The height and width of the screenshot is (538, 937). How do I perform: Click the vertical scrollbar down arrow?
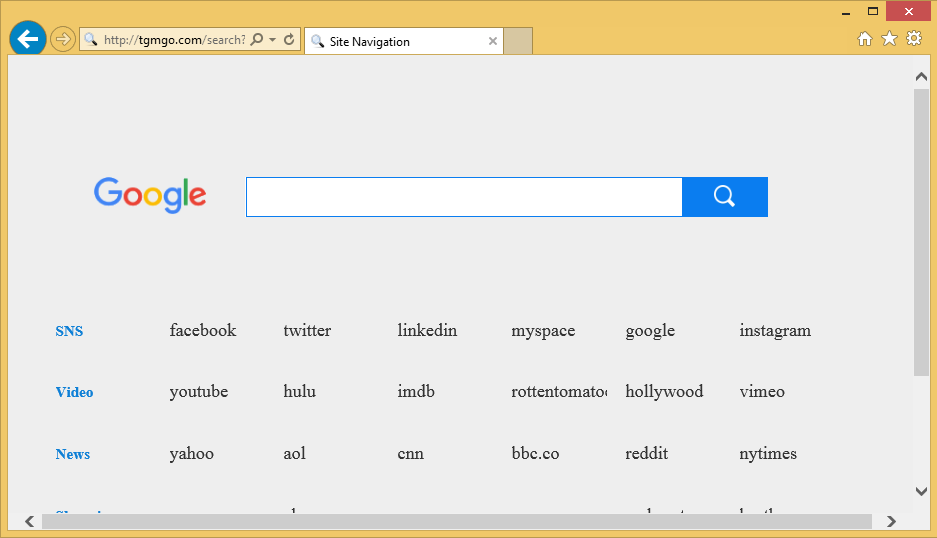tap(921, 491)
